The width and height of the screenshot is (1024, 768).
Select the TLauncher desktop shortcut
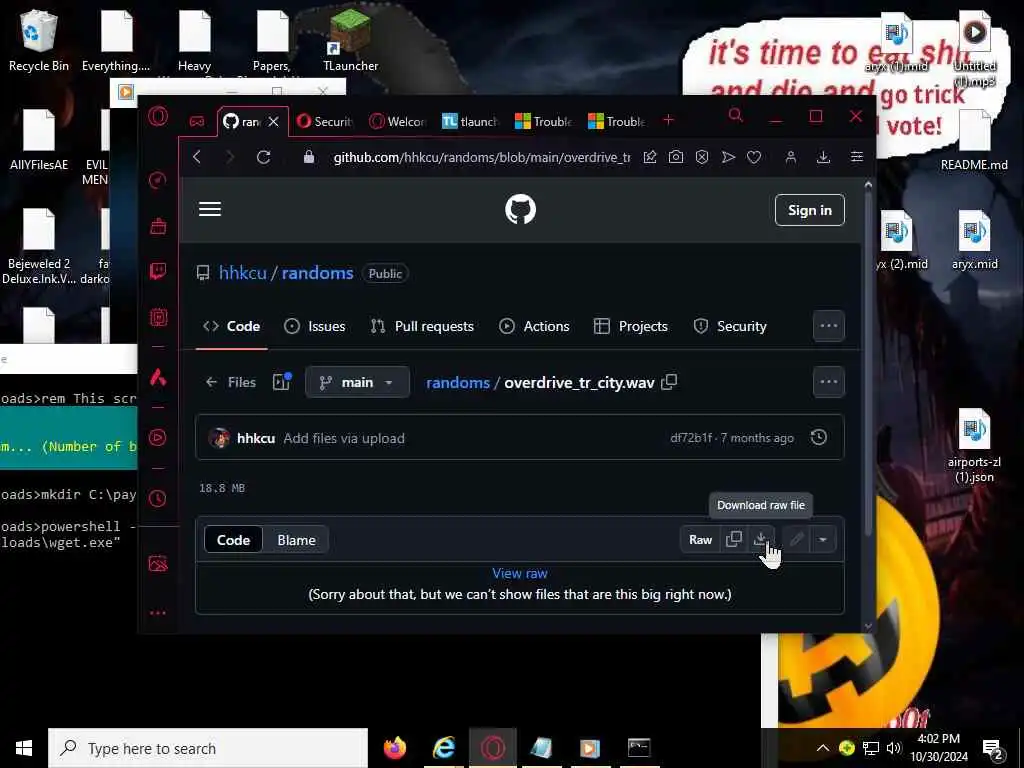(351, 40)
